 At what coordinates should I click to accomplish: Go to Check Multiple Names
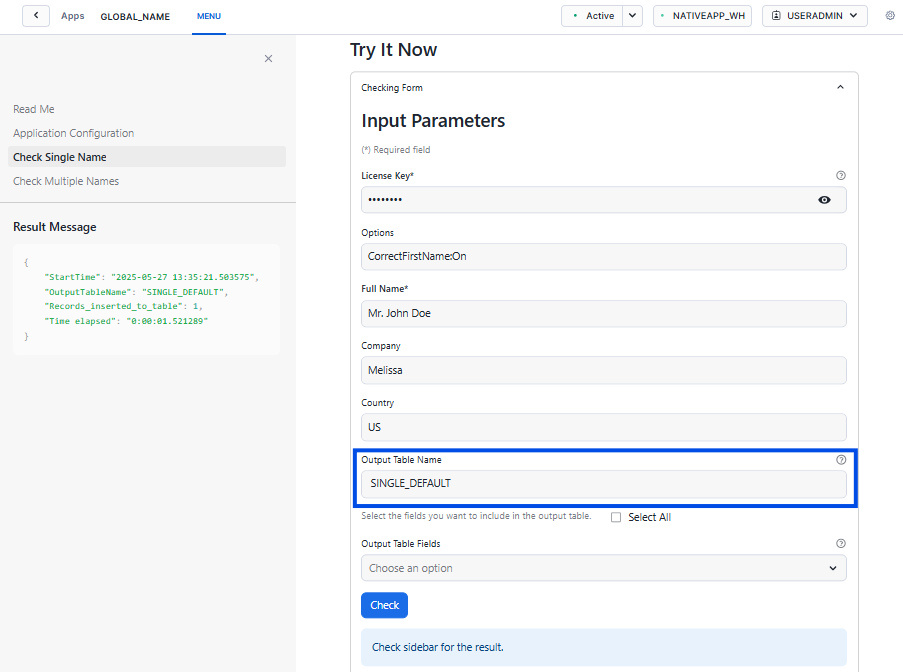click(66, 181)
